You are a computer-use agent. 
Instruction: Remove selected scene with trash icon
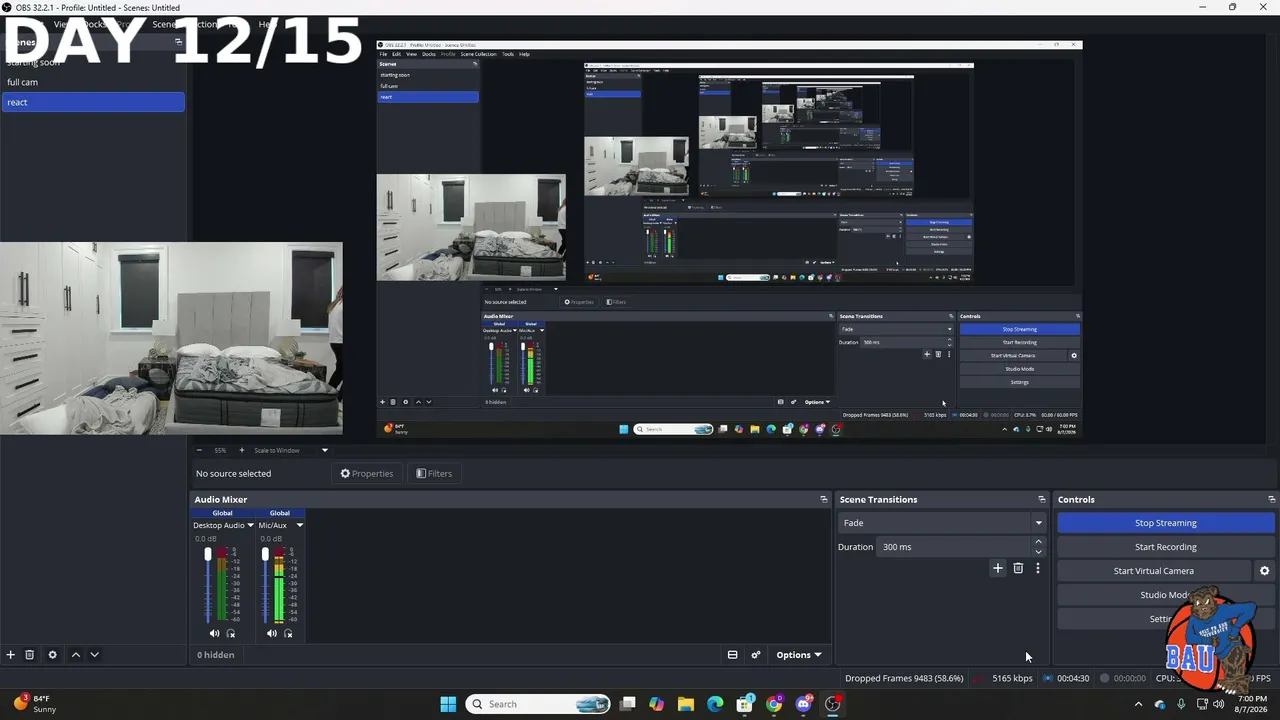pos(30,655)
